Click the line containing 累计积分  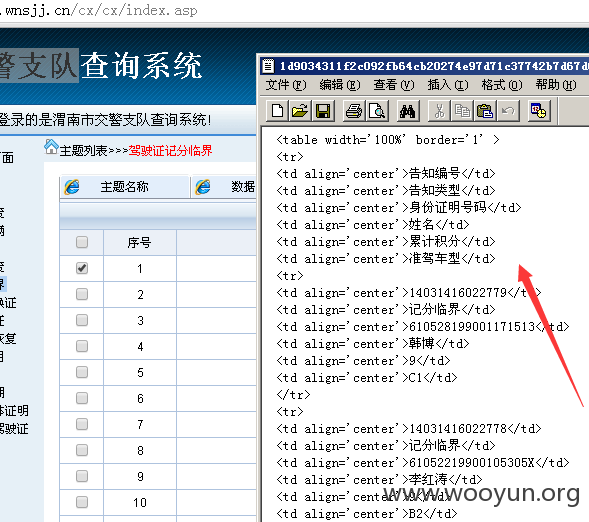(x=386, y=241)
